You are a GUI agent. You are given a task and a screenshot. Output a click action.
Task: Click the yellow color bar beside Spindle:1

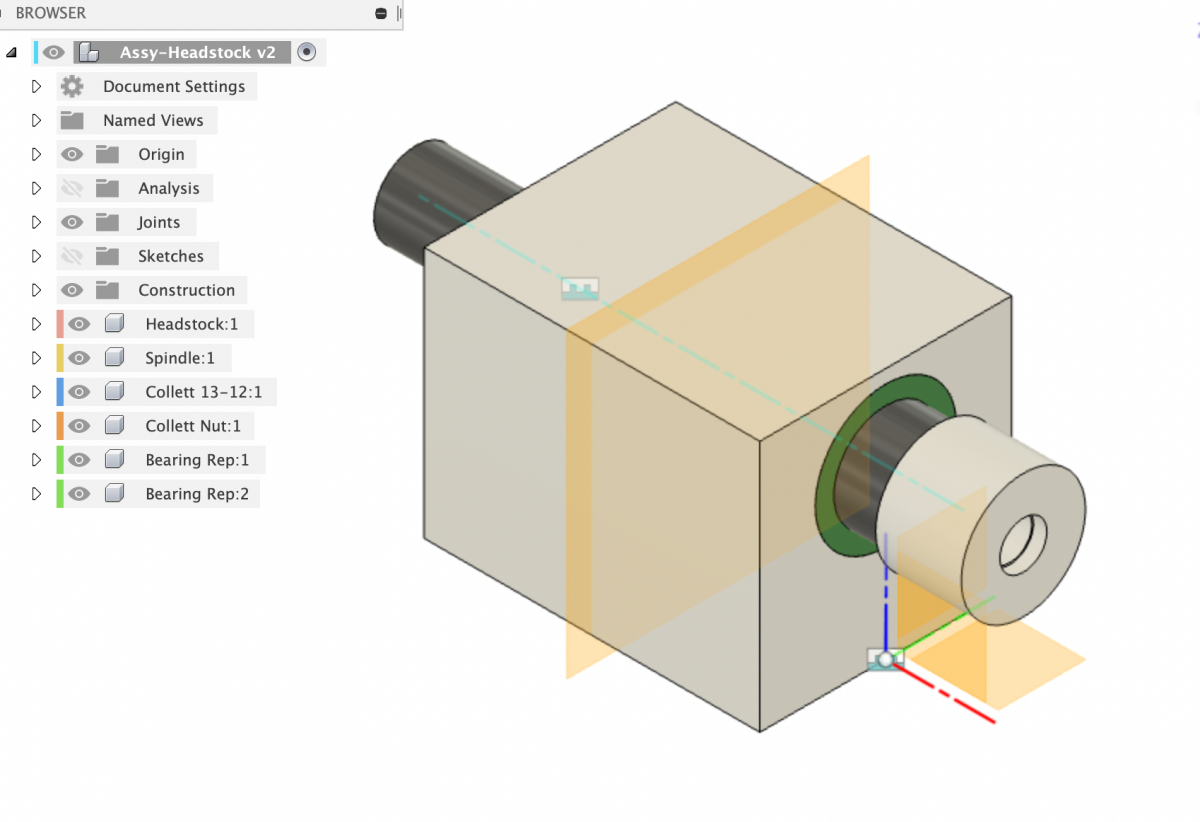pos(60,358)
